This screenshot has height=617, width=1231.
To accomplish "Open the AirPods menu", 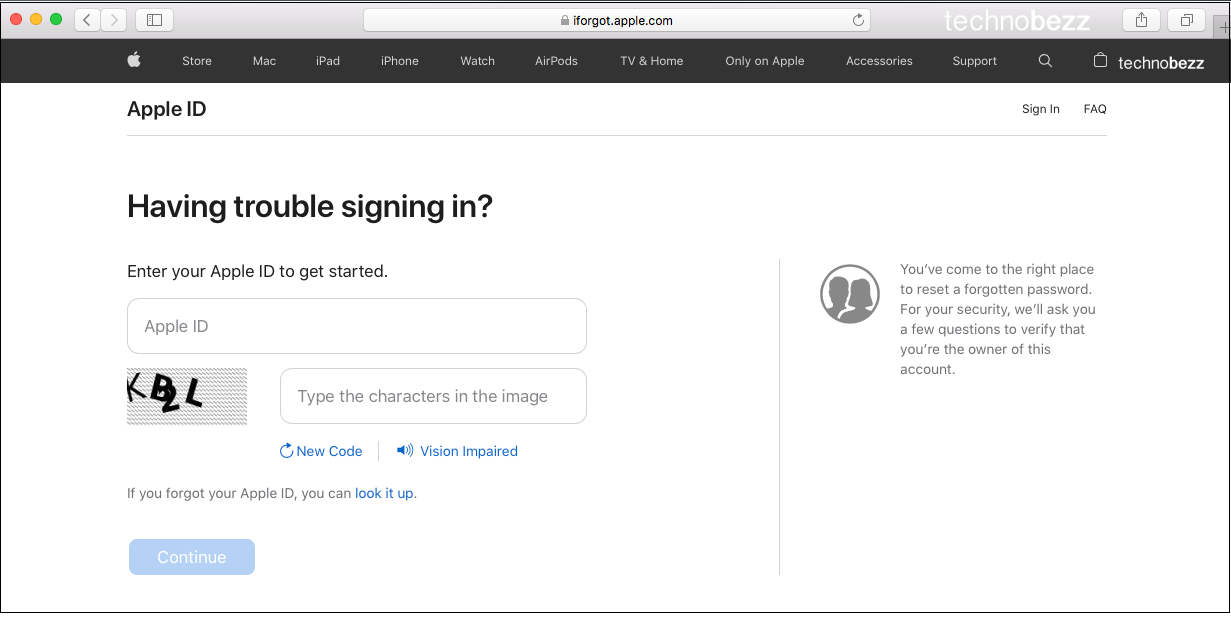I will click(556, 61).
